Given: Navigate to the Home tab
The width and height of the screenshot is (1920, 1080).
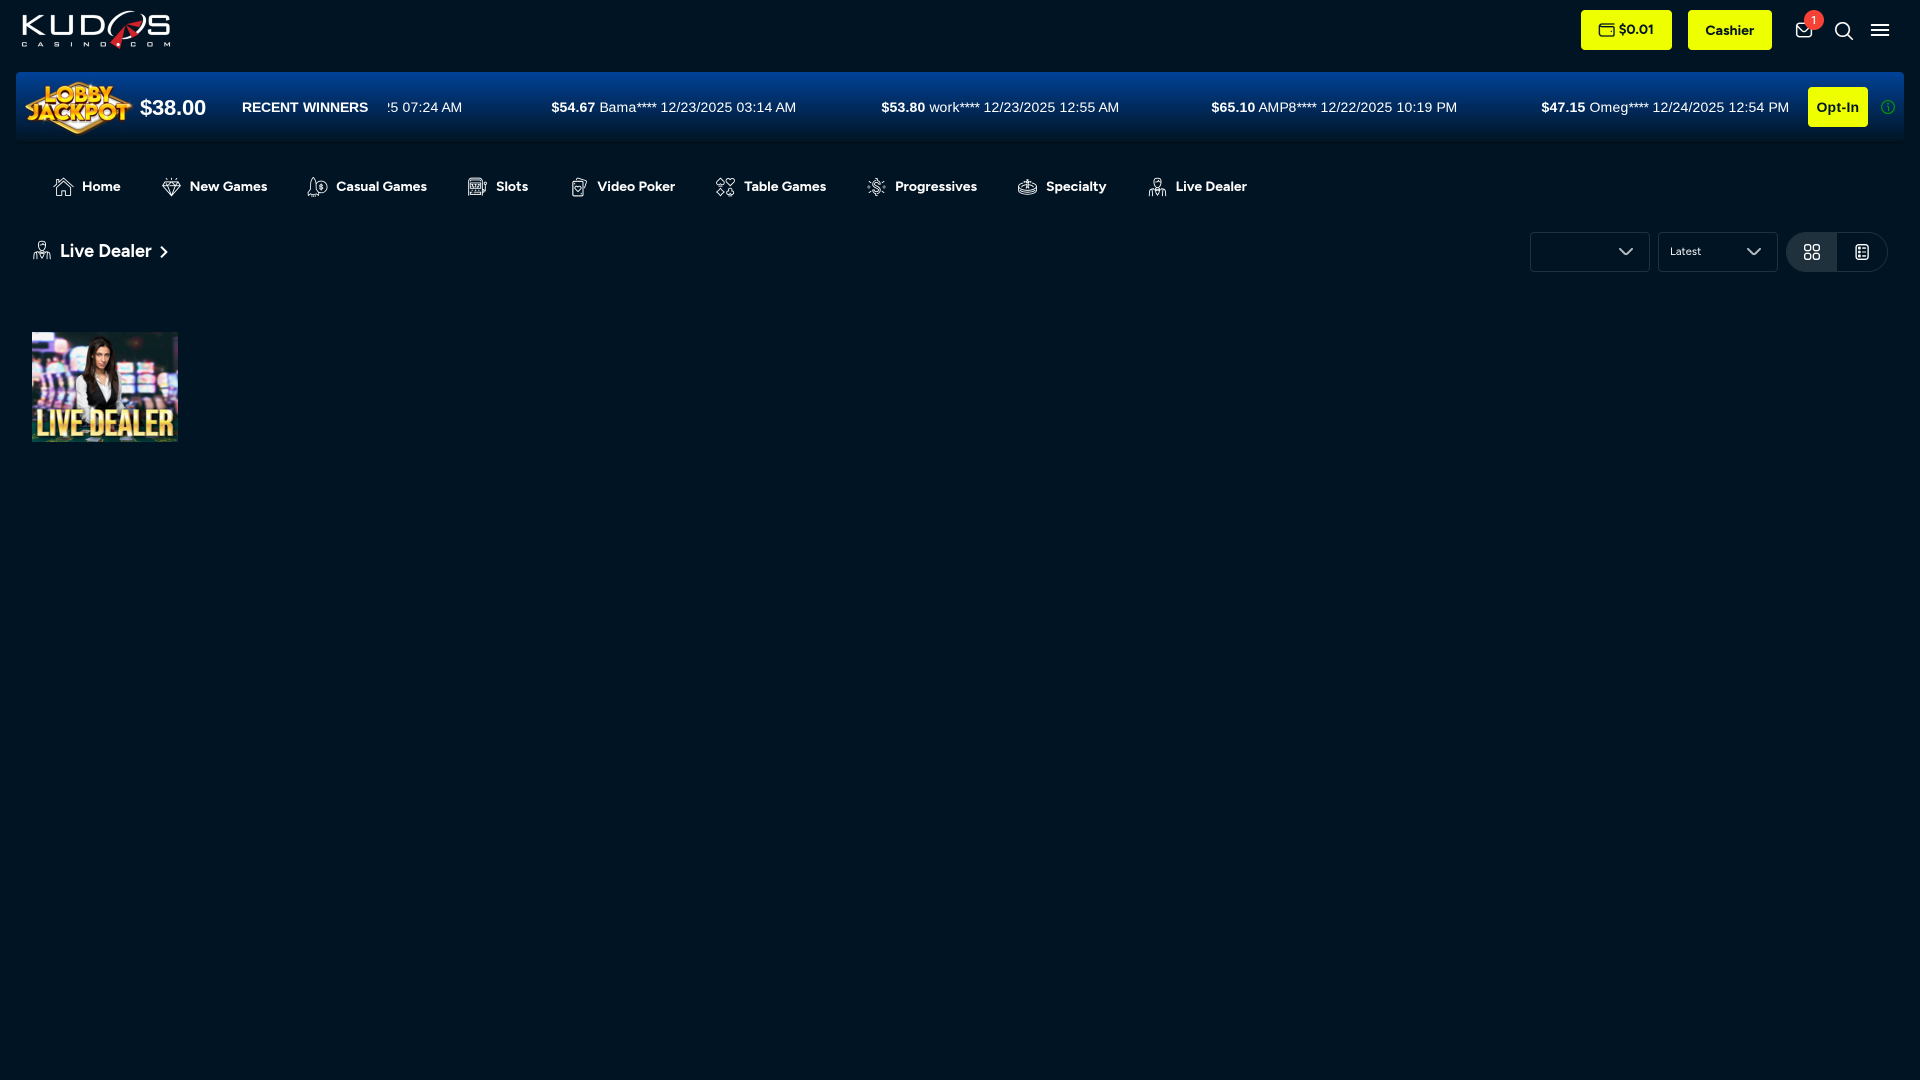Looking at the screenshot, I should [87, 187].
